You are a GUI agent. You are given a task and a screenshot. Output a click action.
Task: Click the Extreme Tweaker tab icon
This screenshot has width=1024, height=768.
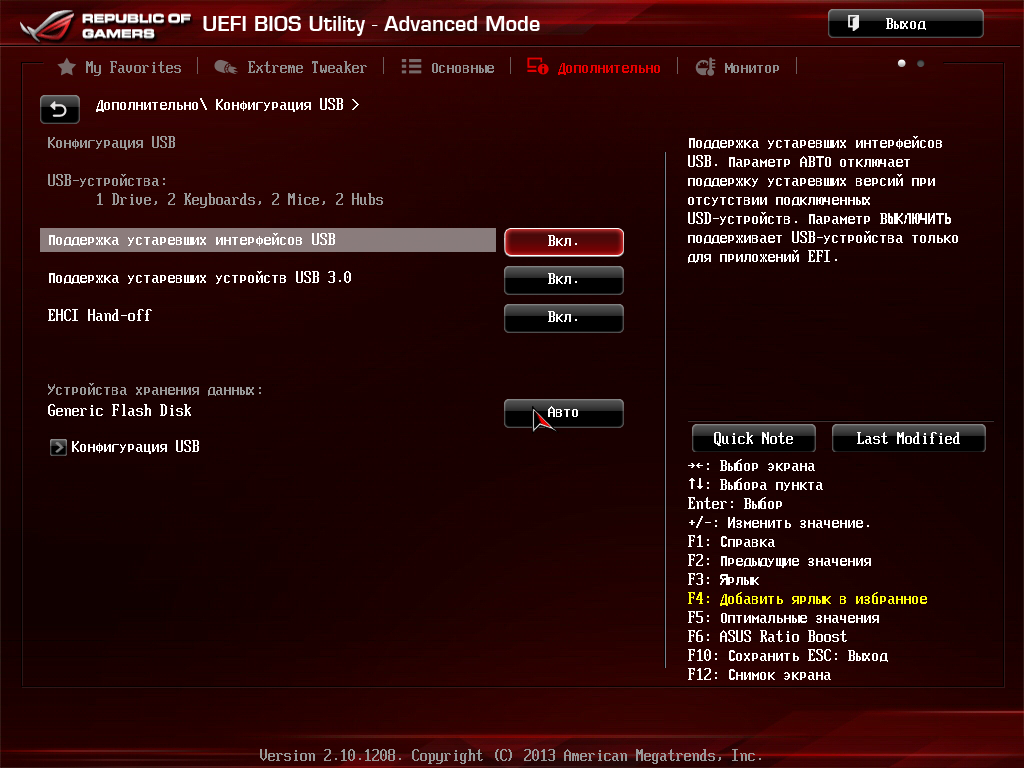pyautogui.click(x=226, y=67)
